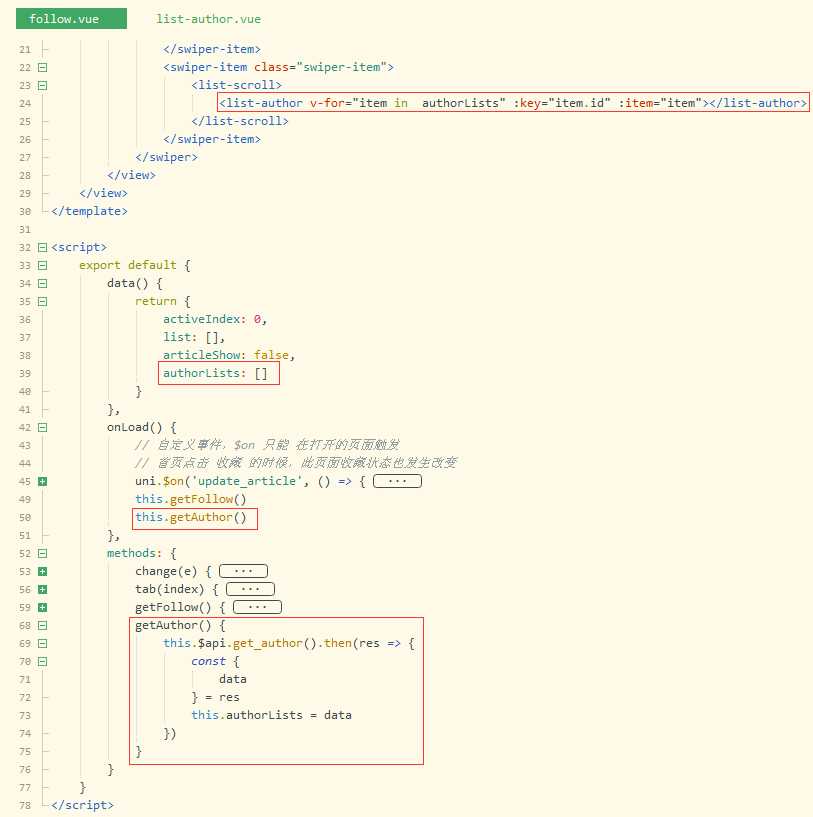
Task: Click line number 31 in the gutter
Action: [25, 230]
